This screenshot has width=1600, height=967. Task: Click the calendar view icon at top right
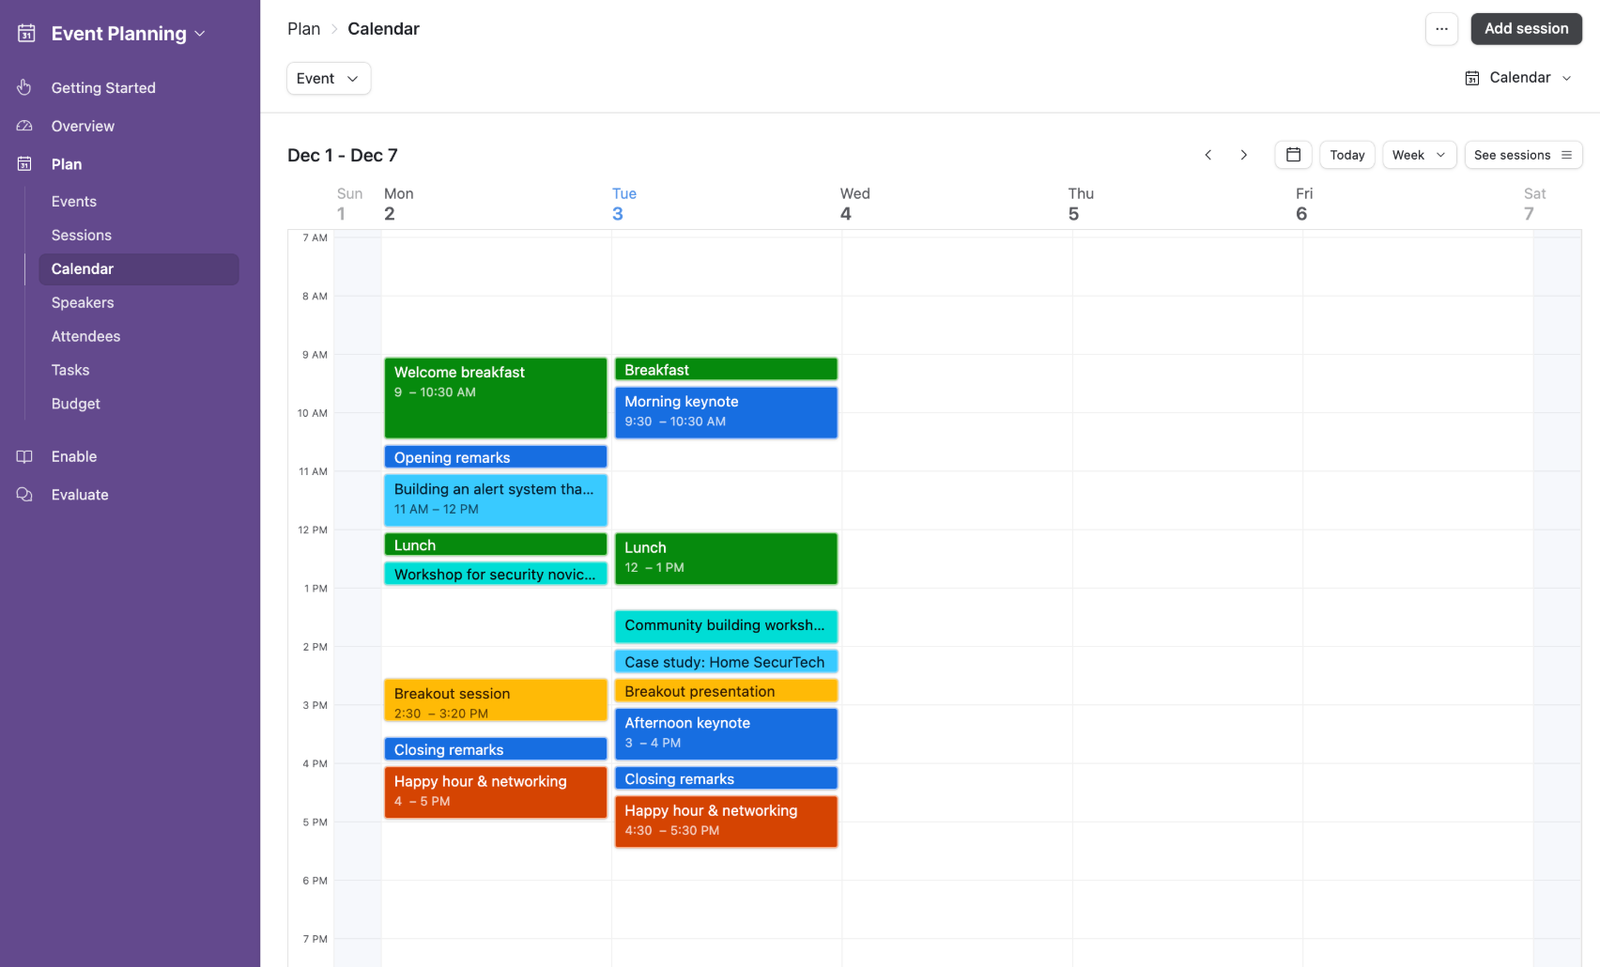(x=1472, y=78)
